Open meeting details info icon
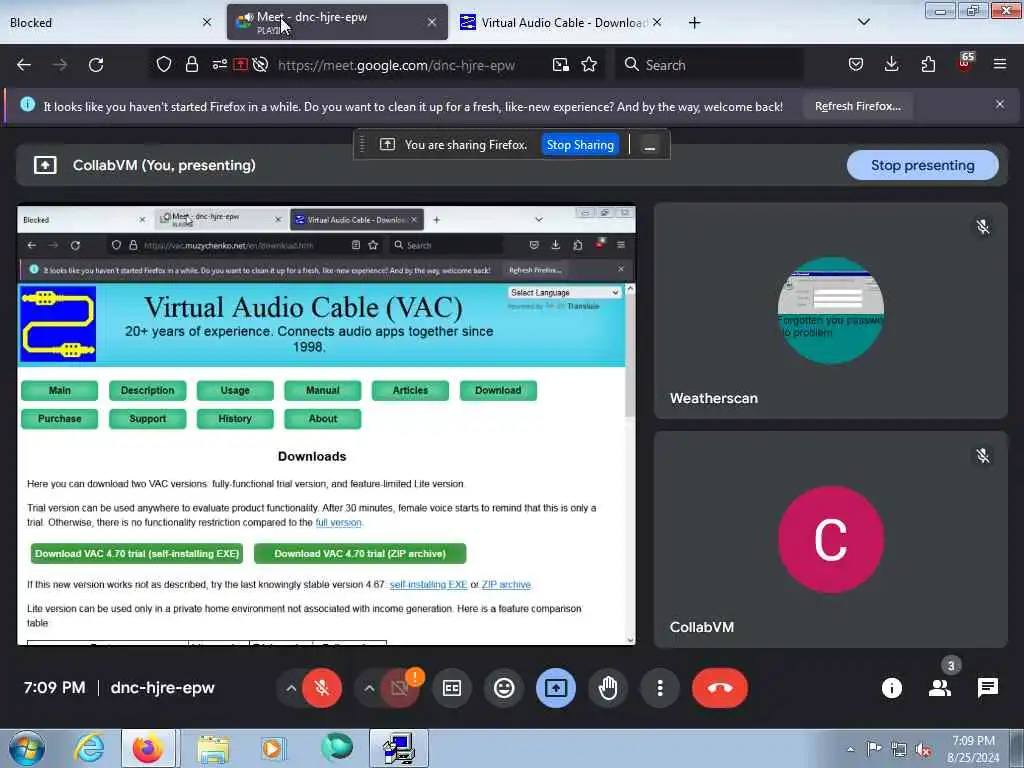Image resolution: width=1024 pixels, height=768 pixels. point(891,688)
